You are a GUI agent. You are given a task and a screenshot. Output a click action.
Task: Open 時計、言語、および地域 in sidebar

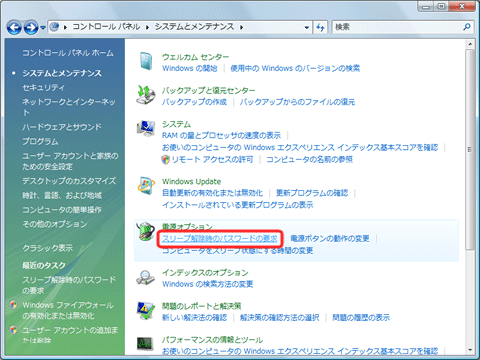click(x=62, y=195)
